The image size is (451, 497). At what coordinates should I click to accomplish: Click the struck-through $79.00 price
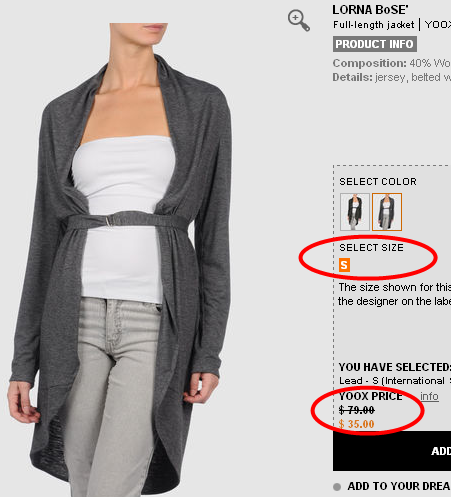point(357,410)
